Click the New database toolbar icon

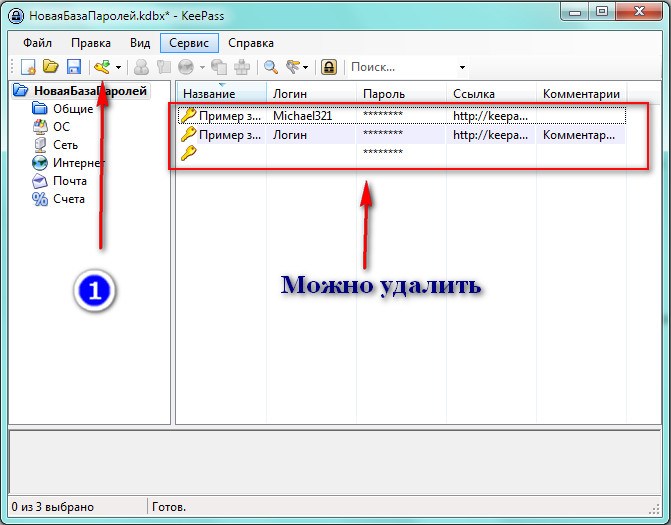click(28, 67)
